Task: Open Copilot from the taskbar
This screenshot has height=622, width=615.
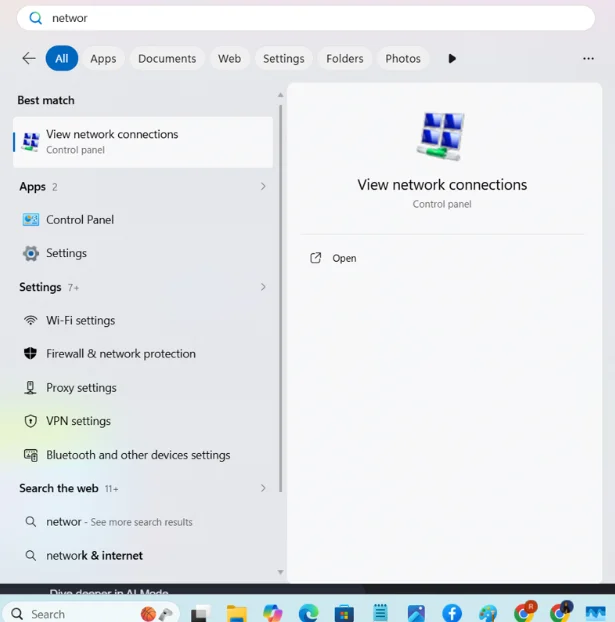Action: tap(273, 614)
